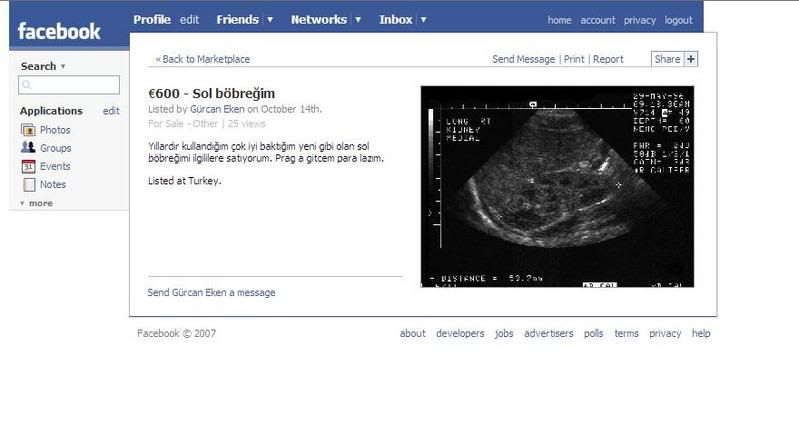Expand more applications in sidebar
The height and width of the screenshot is (435, 799).
[36, 203]
